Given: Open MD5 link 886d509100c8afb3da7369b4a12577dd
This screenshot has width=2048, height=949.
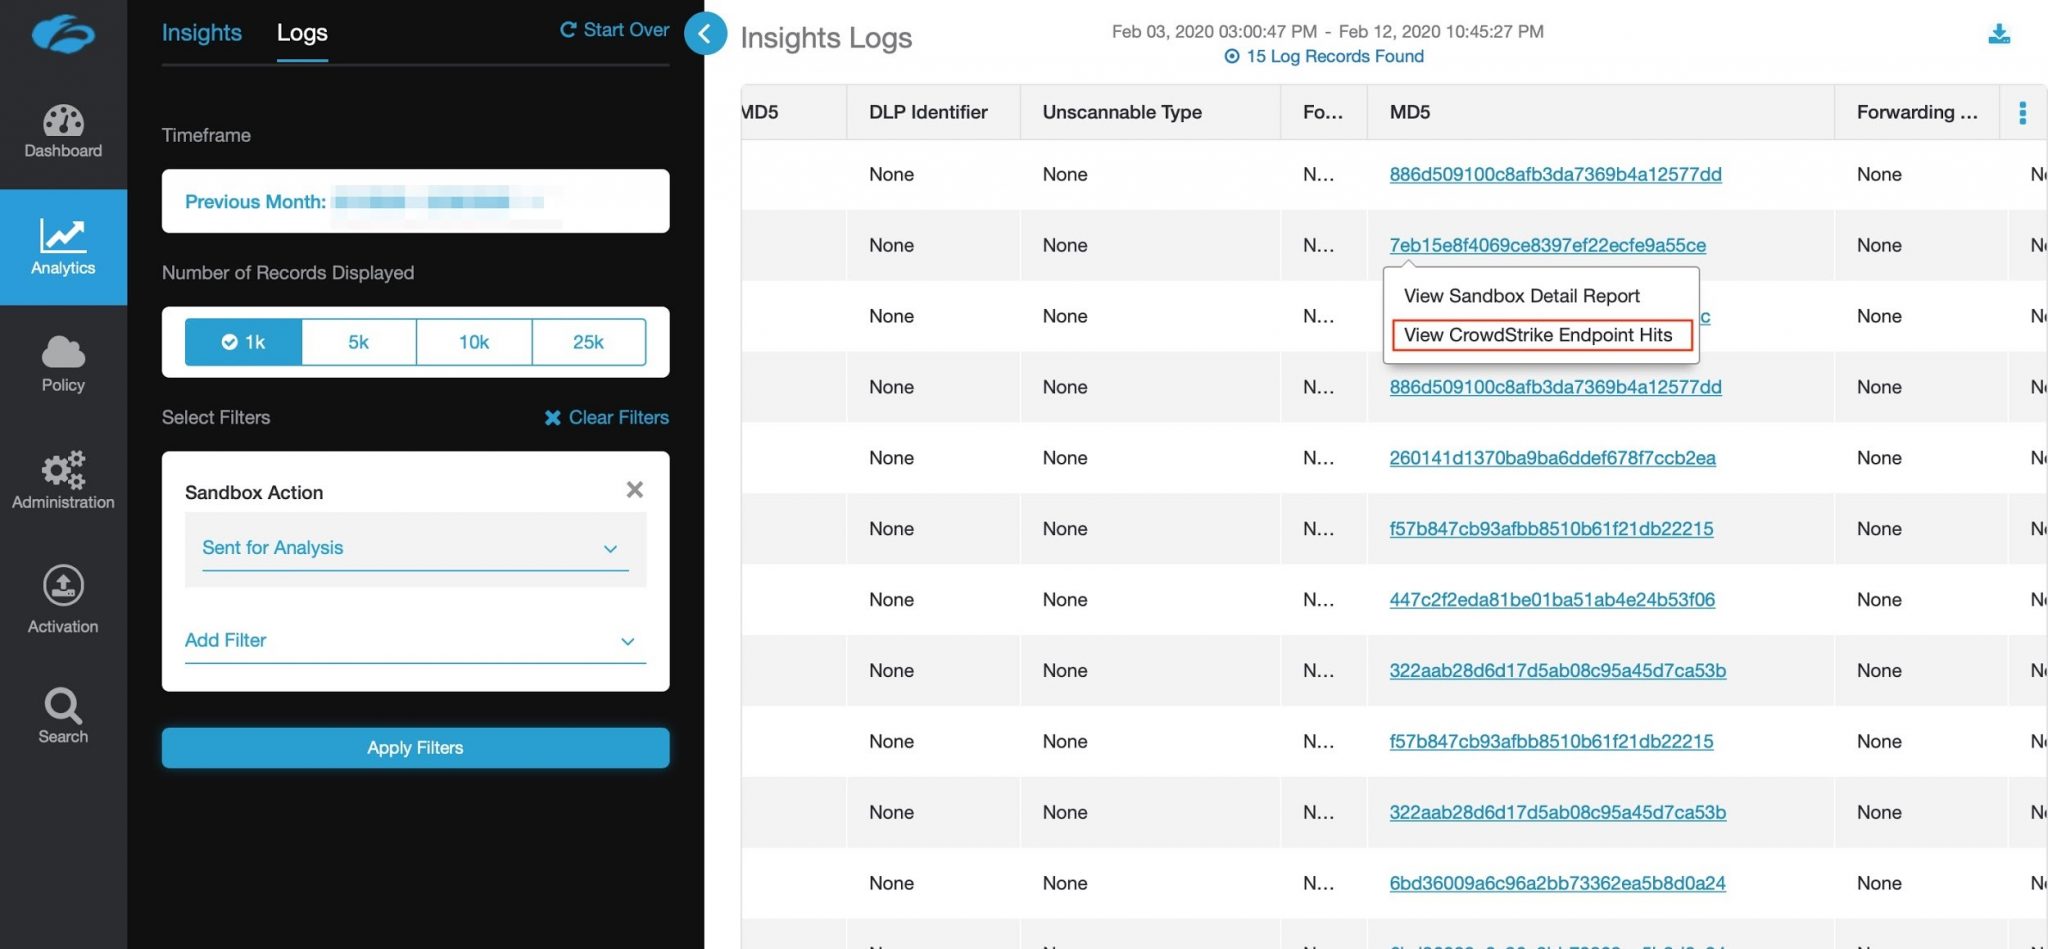Looking at the screenshot, I should tap(1555, 174).
